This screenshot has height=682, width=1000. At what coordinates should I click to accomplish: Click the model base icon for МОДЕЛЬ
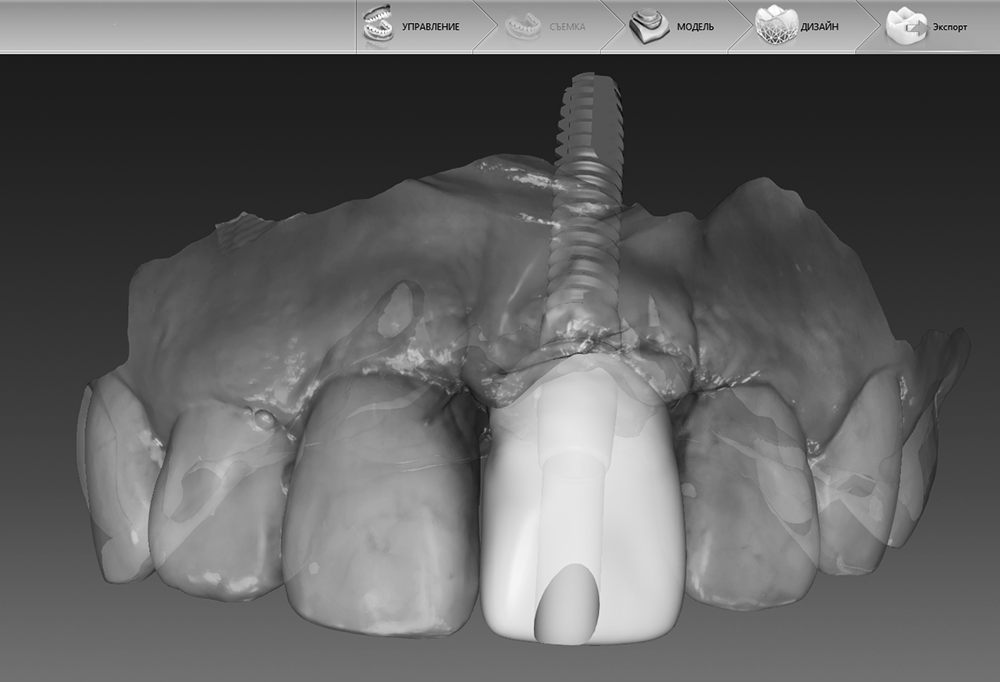pyautogui.click(x=649, y=26)
